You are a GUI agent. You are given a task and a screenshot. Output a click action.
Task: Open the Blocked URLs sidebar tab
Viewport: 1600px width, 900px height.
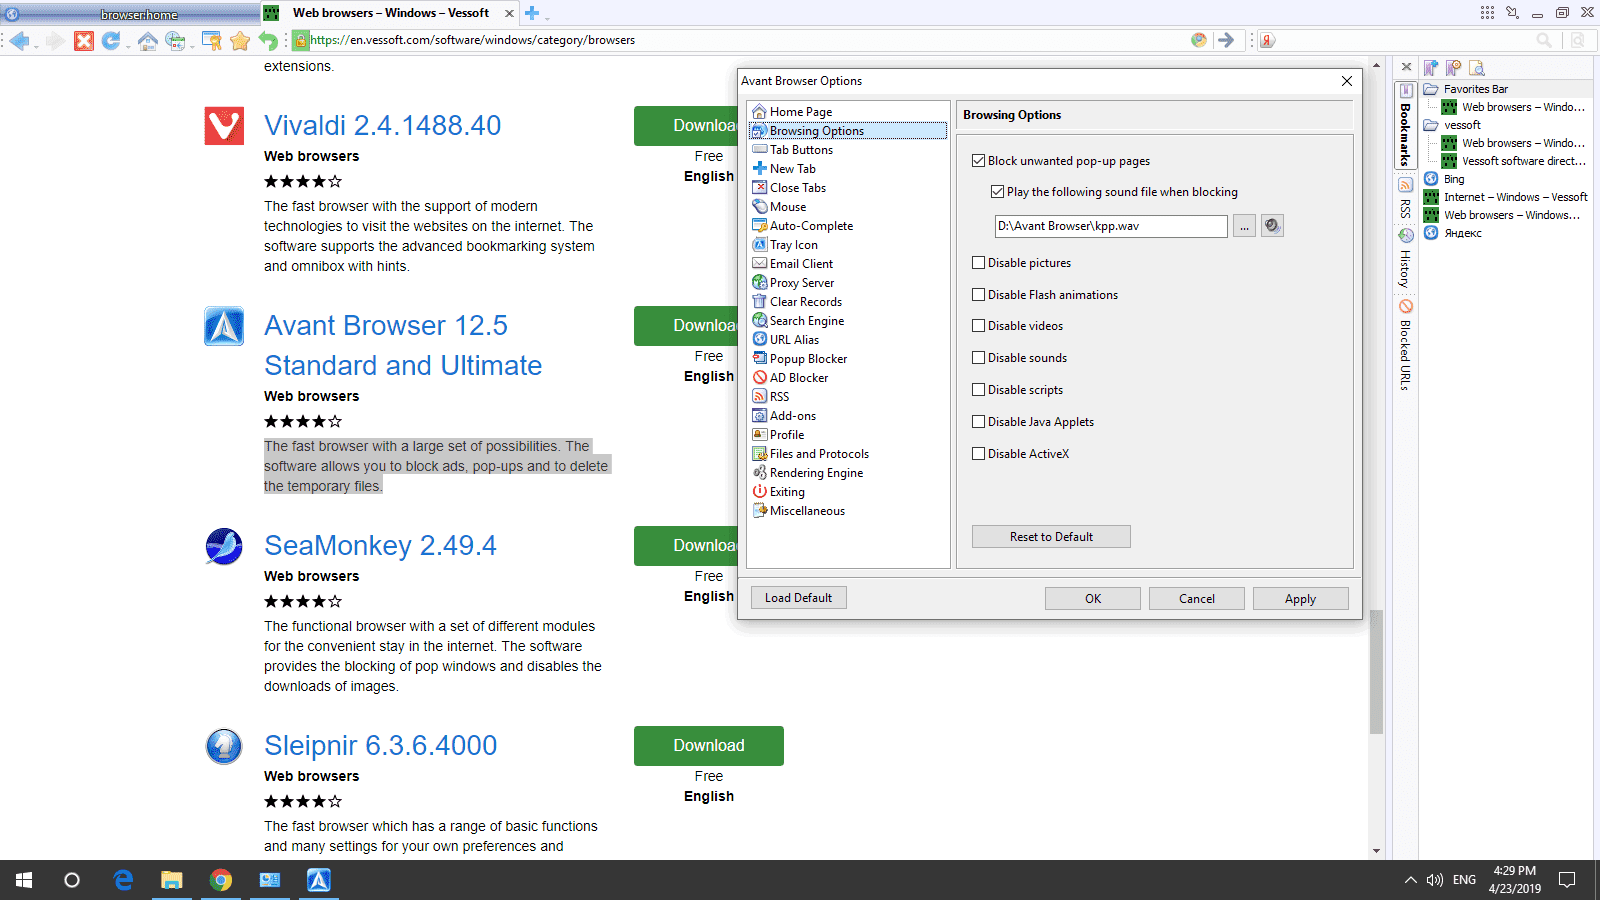(1405, 346)
